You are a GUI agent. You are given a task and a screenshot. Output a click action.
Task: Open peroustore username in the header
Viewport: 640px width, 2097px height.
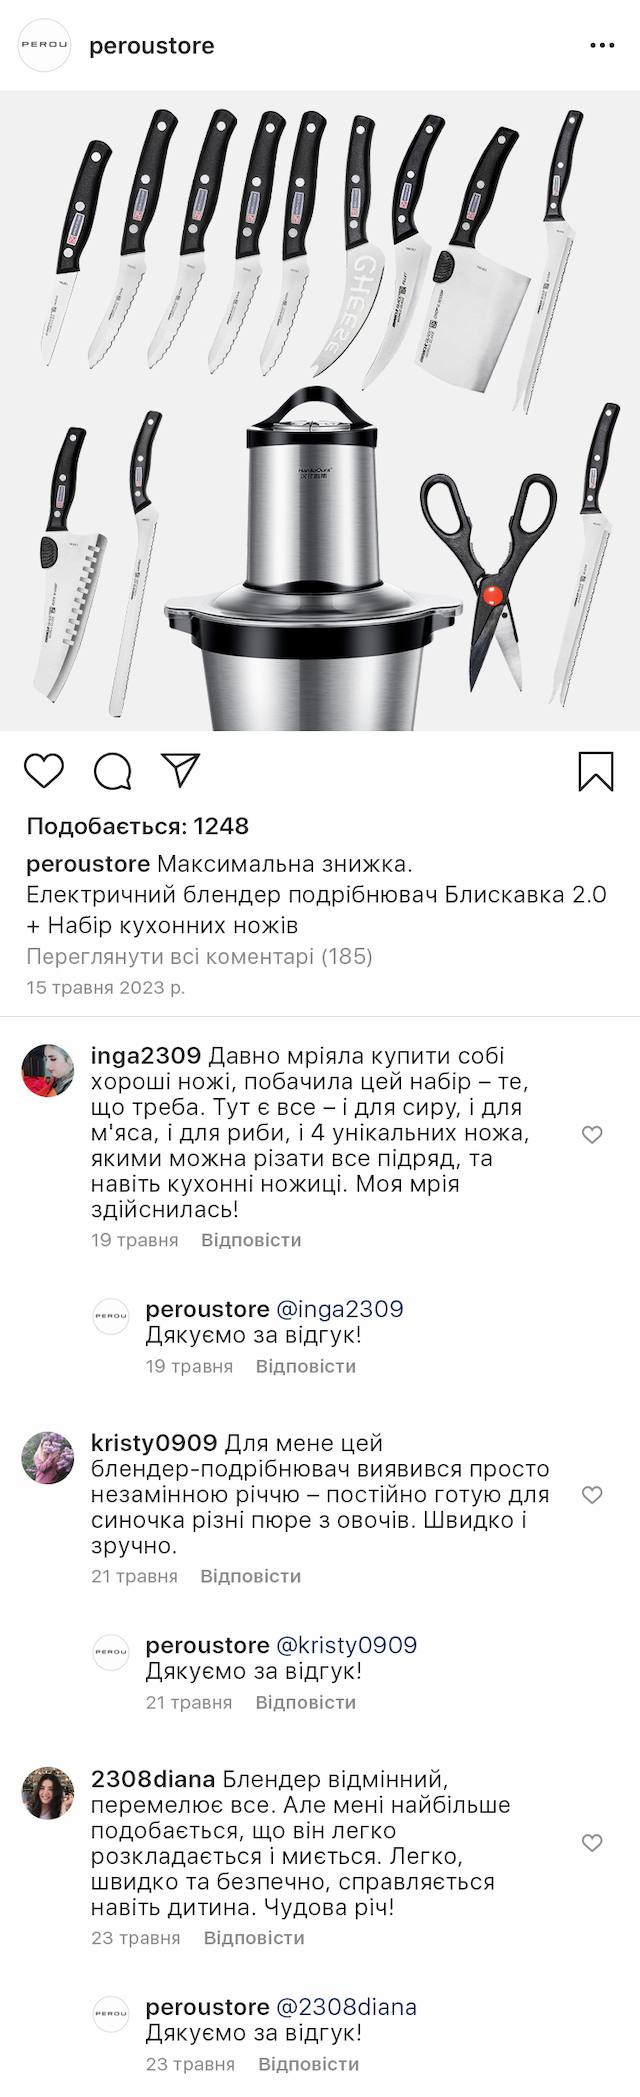(152, 46)
